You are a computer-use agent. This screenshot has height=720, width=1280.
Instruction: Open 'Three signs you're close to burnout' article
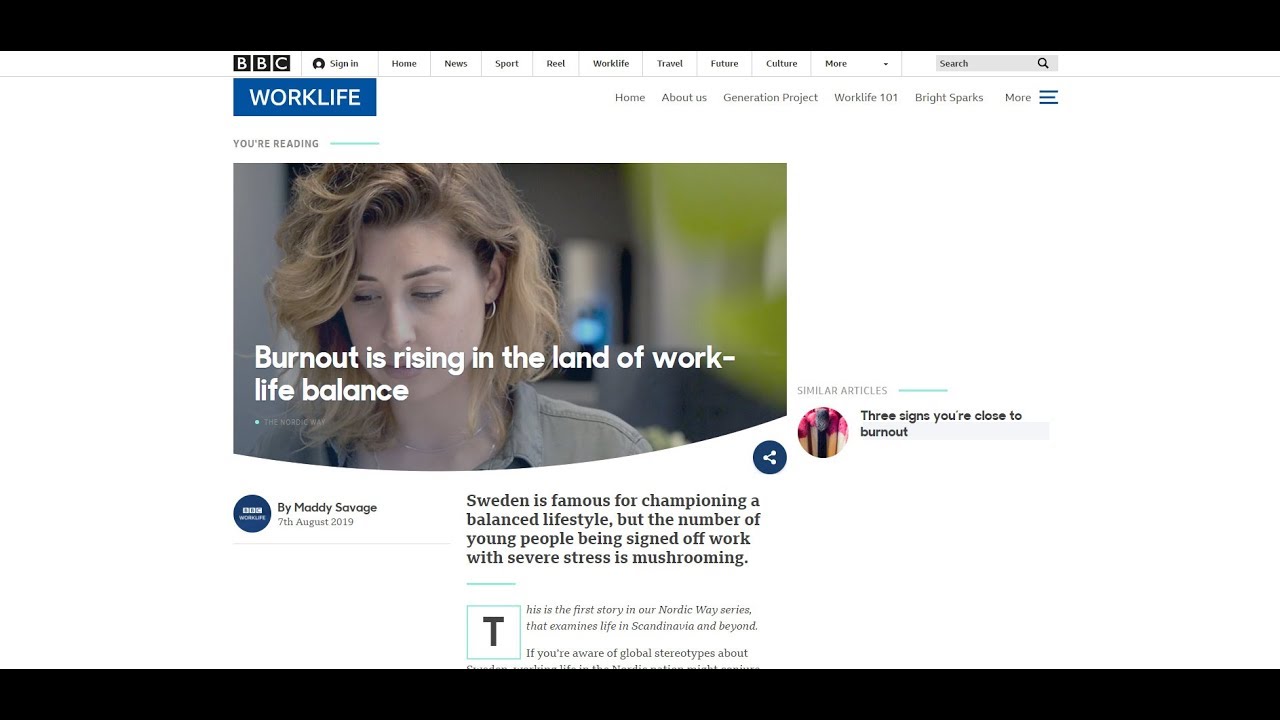click(x=941, y=423)
